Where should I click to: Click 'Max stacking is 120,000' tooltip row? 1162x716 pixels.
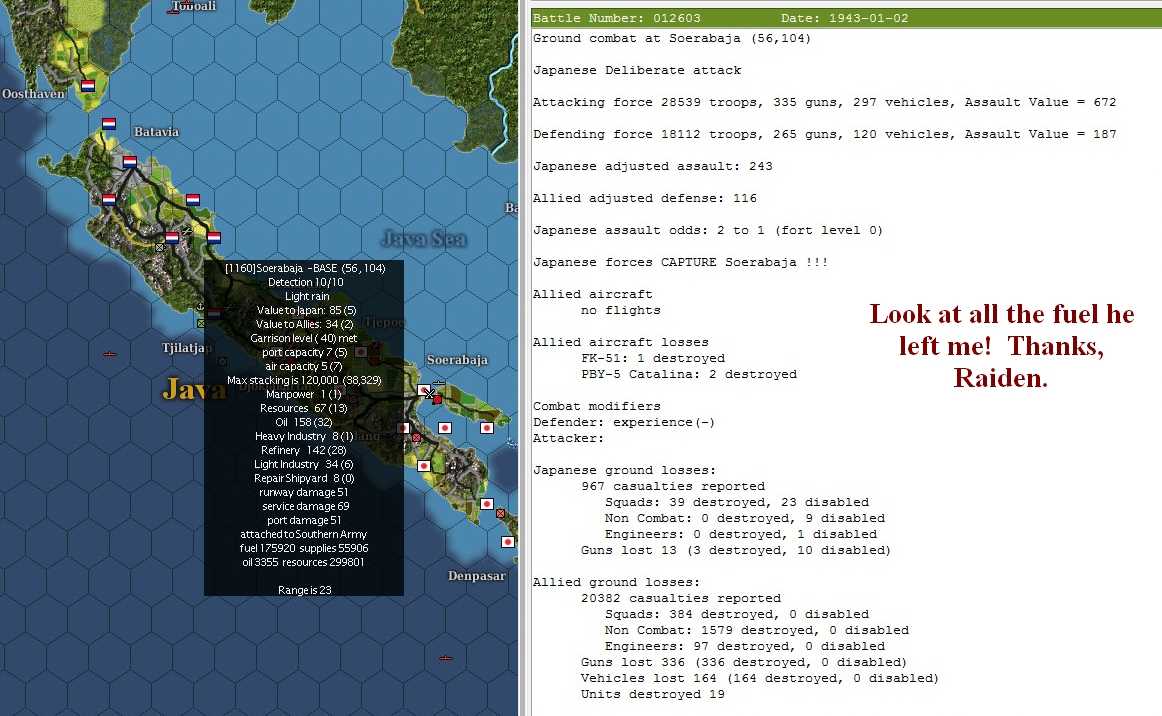click(304, 380)
